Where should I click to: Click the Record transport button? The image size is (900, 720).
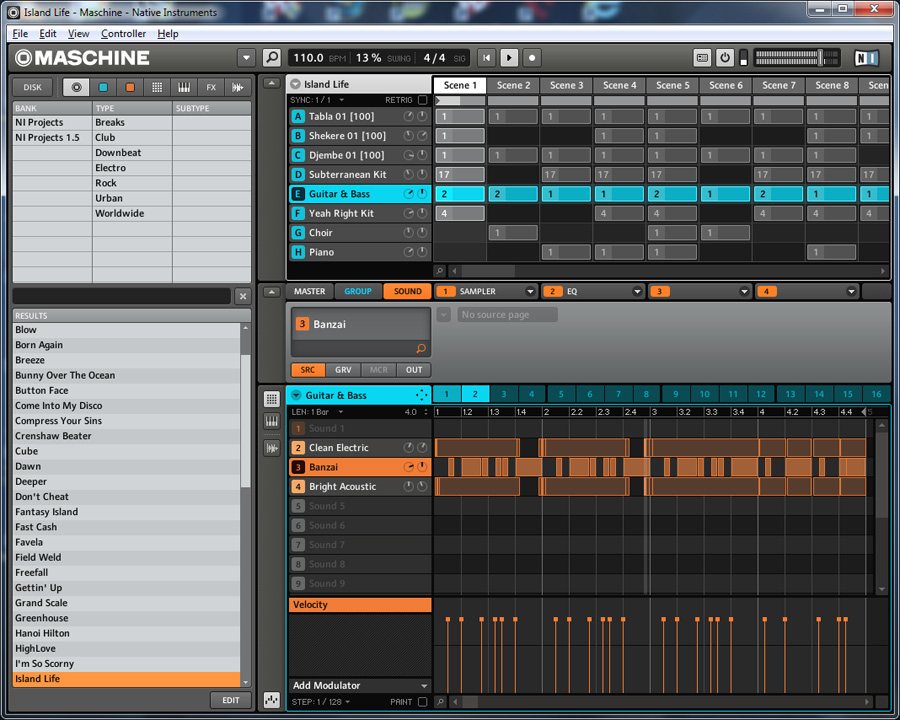(532, 58)
